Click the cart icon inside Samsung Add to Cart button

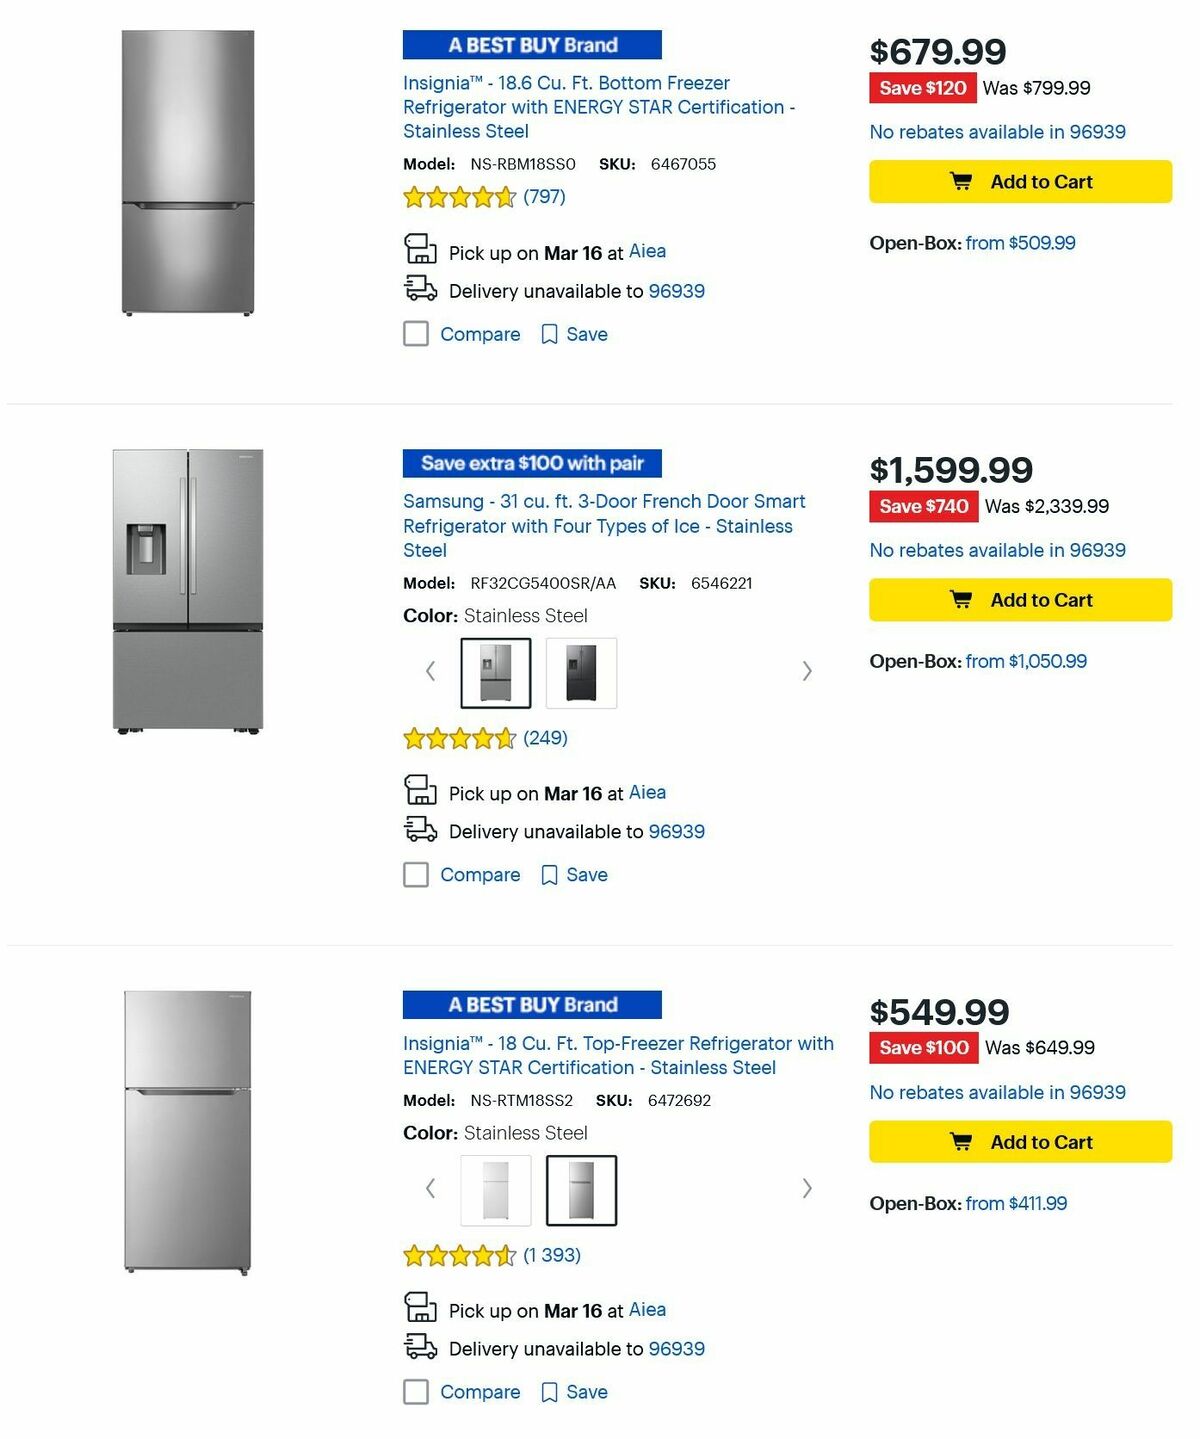click(961, 599)
